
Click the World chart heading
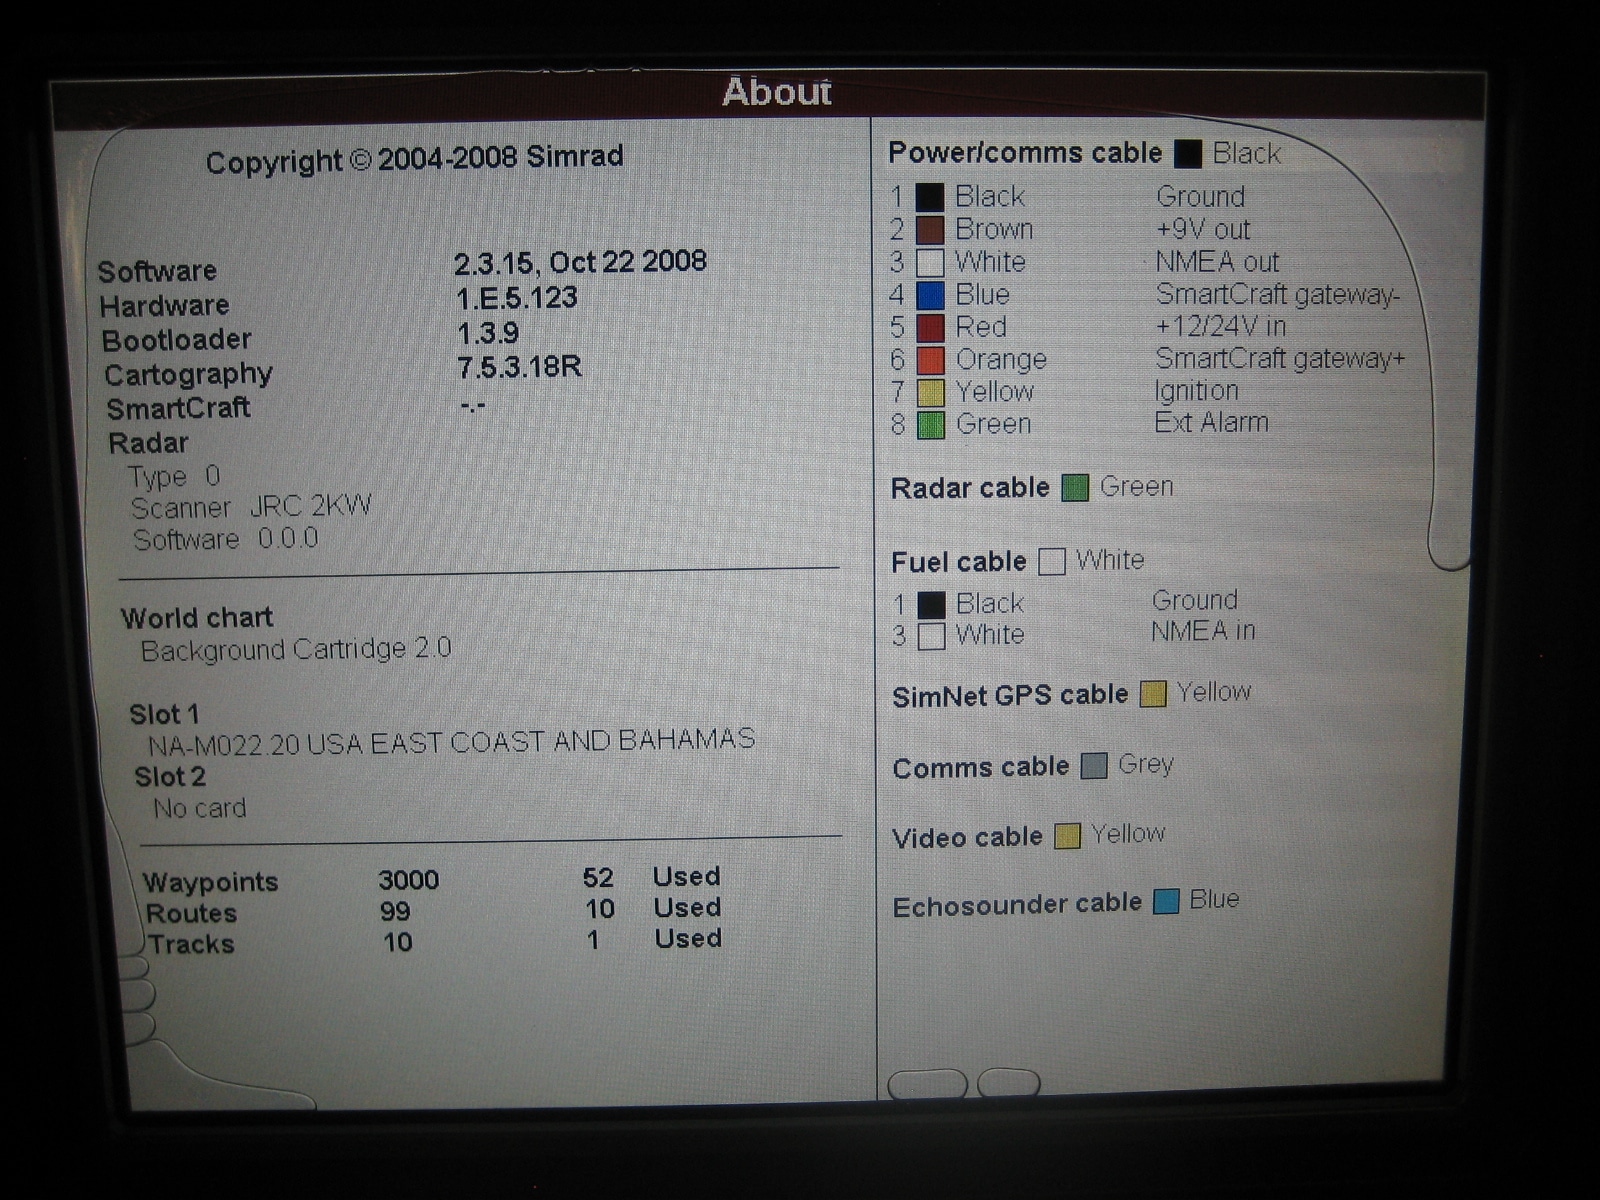tap(197, 618)
